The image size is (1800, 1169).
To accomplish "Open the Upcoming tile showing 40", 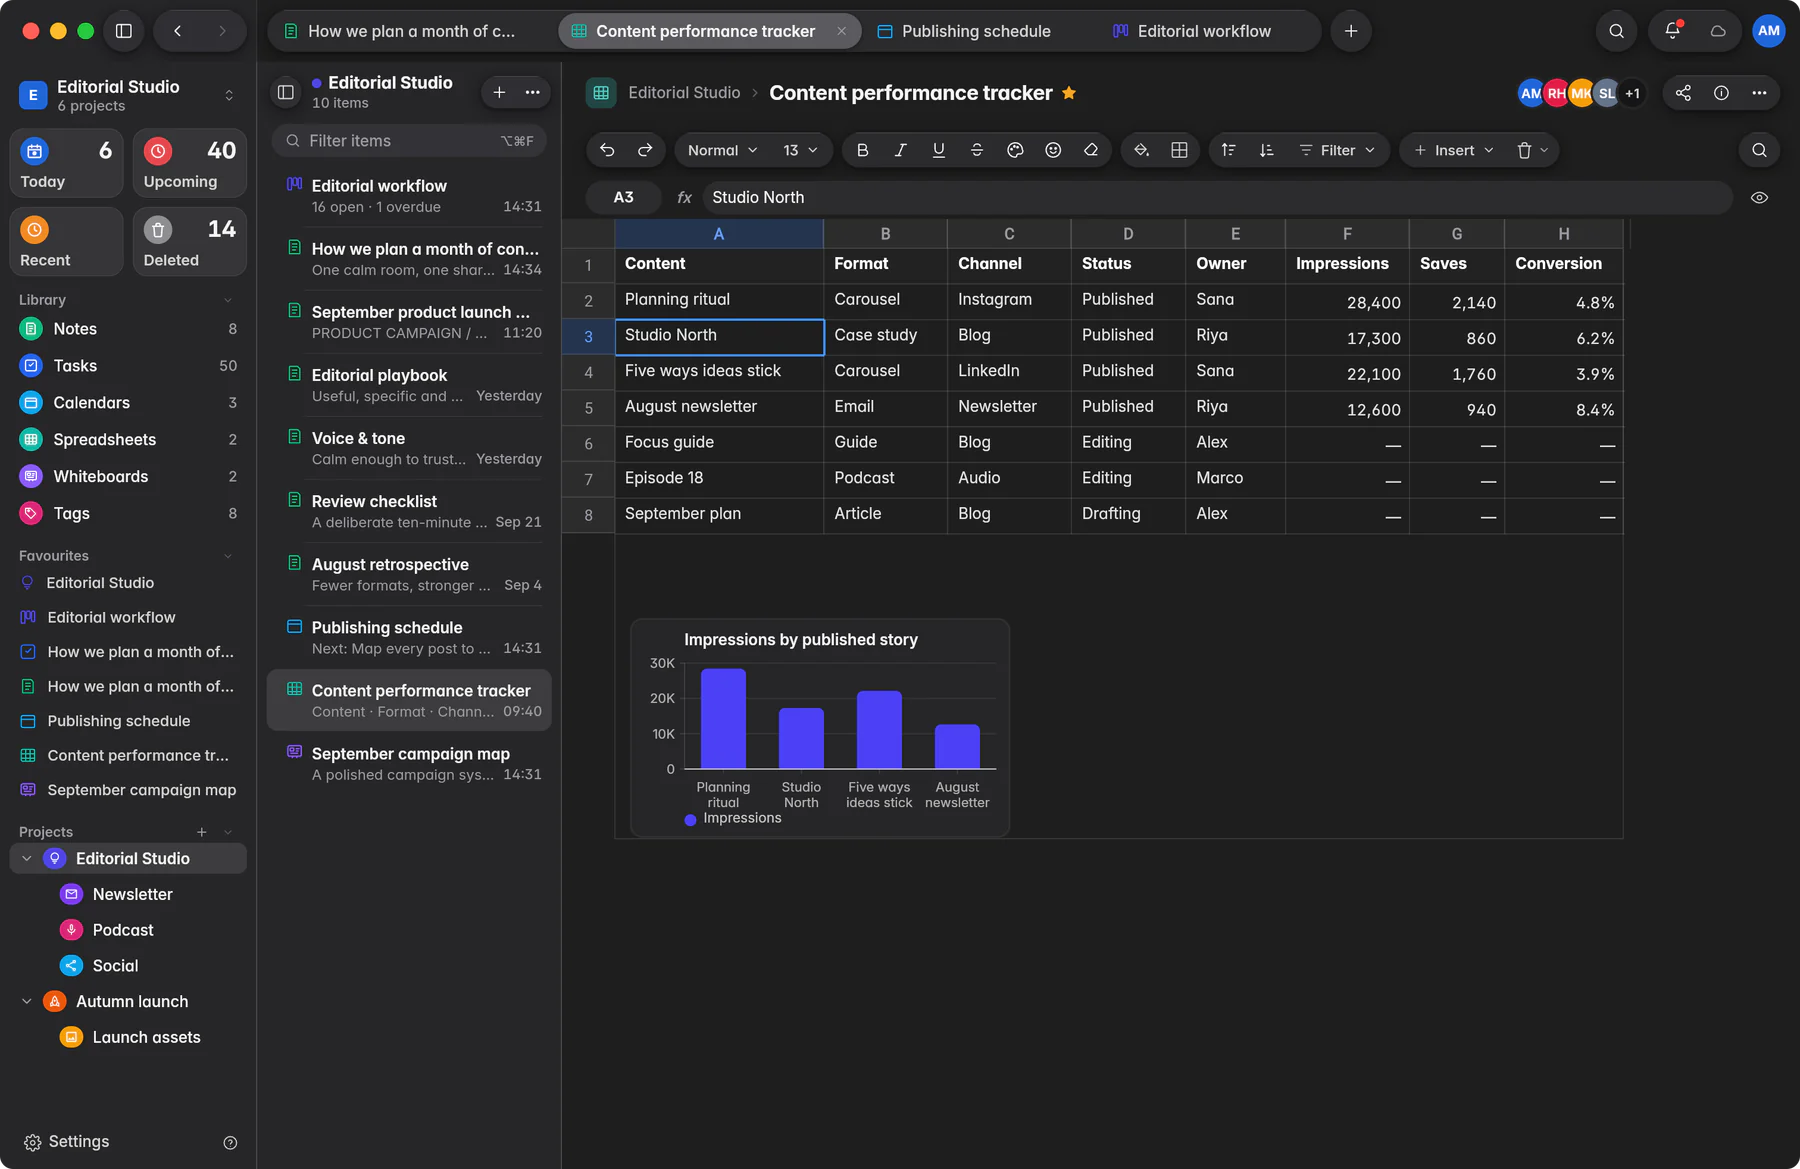I will point(190,163).
